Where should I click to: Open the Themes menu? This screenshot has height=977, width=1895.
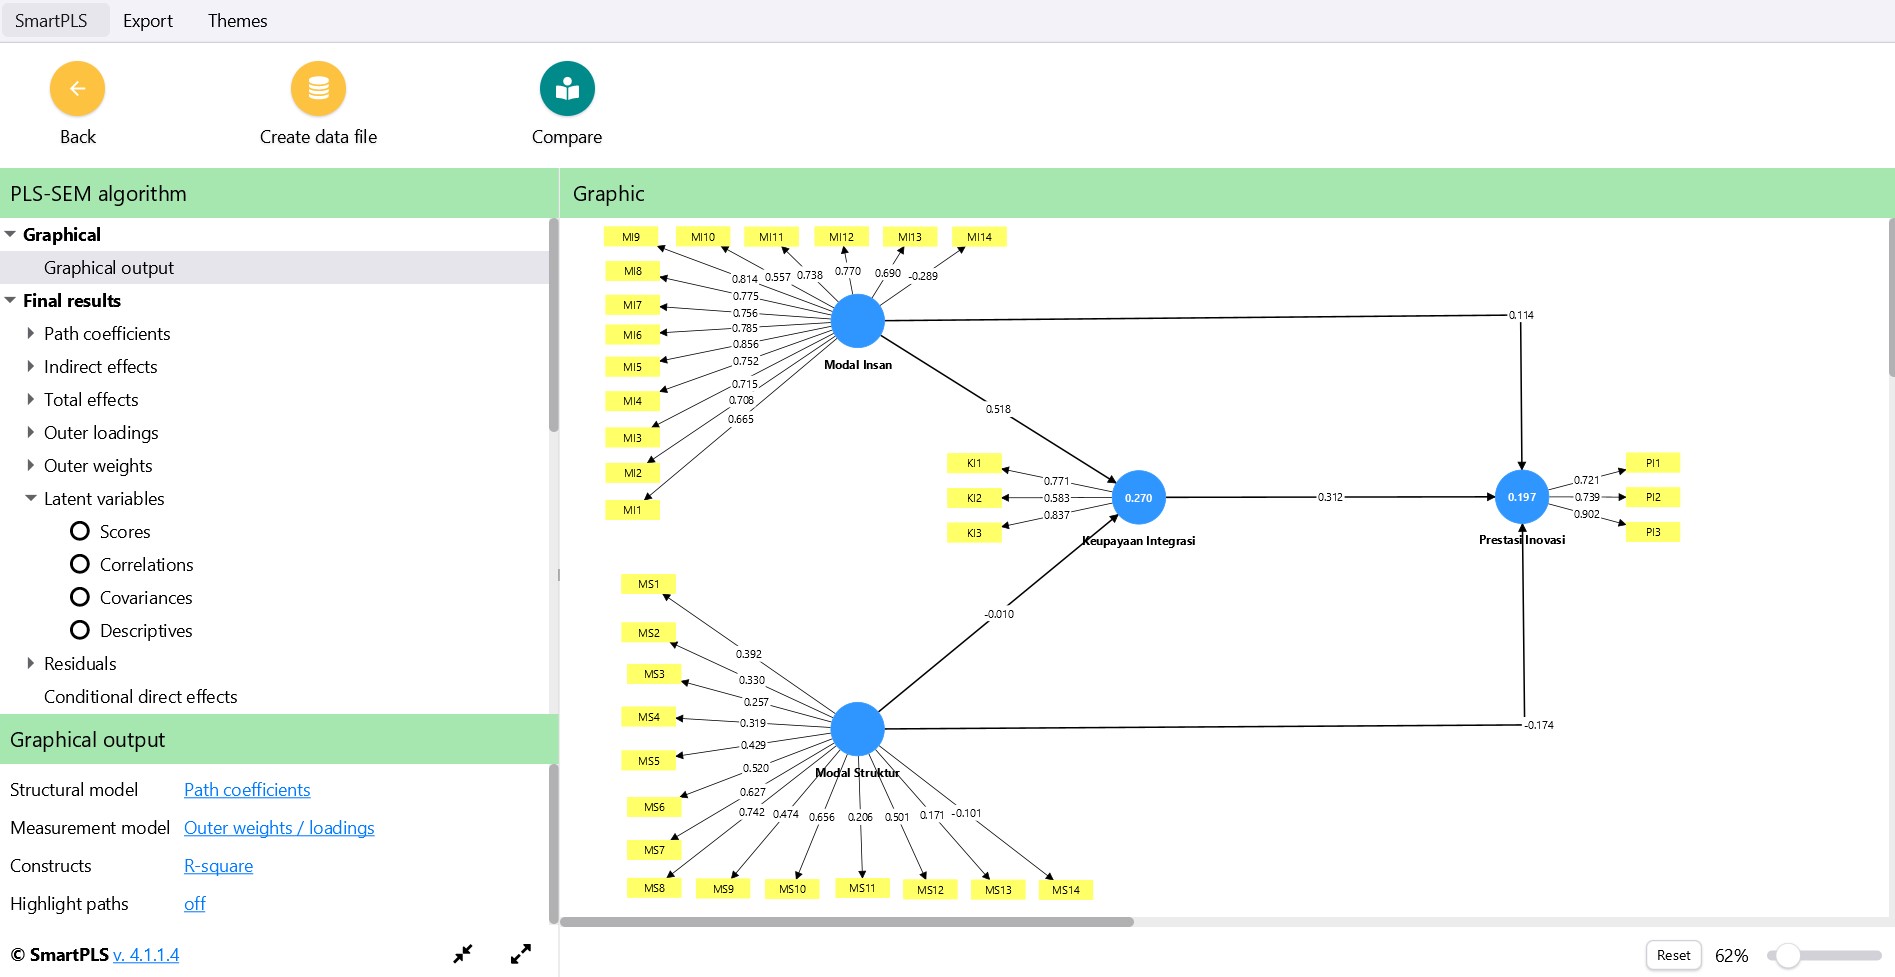coord(237,21)
